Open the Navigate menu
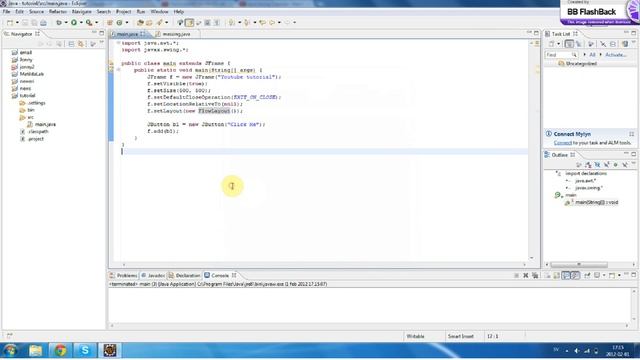 click(82, 12)
